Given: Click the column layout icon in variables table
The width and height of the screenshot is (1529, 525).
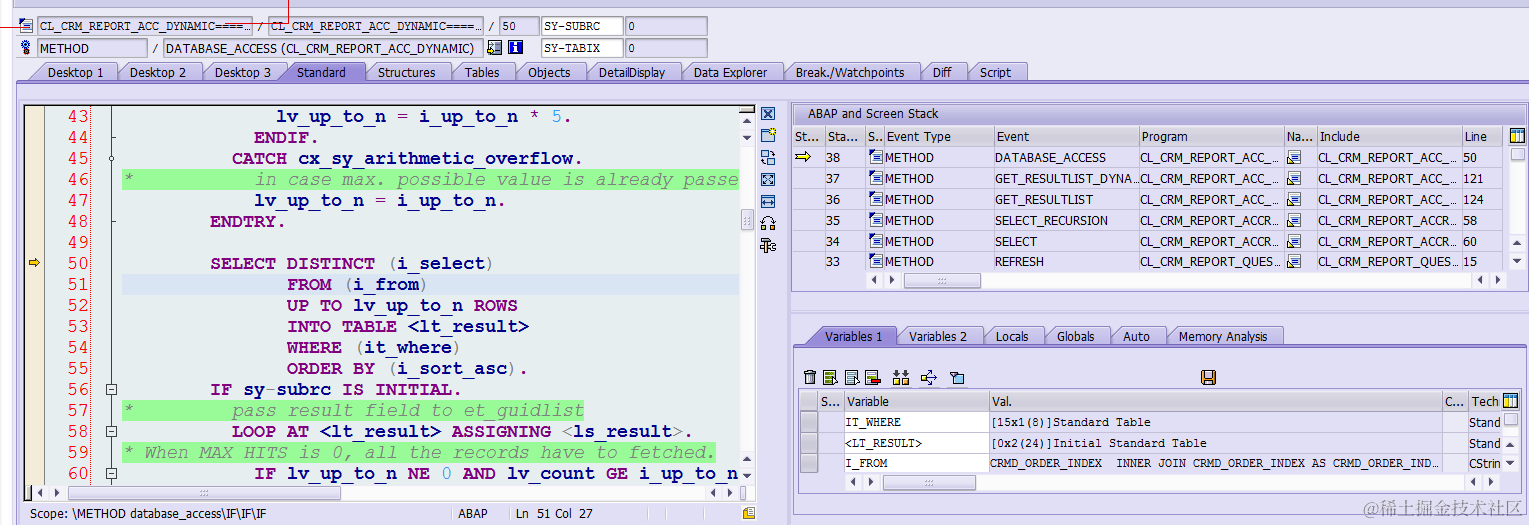Looking at the screenshot, I should tap(1510, 401).
